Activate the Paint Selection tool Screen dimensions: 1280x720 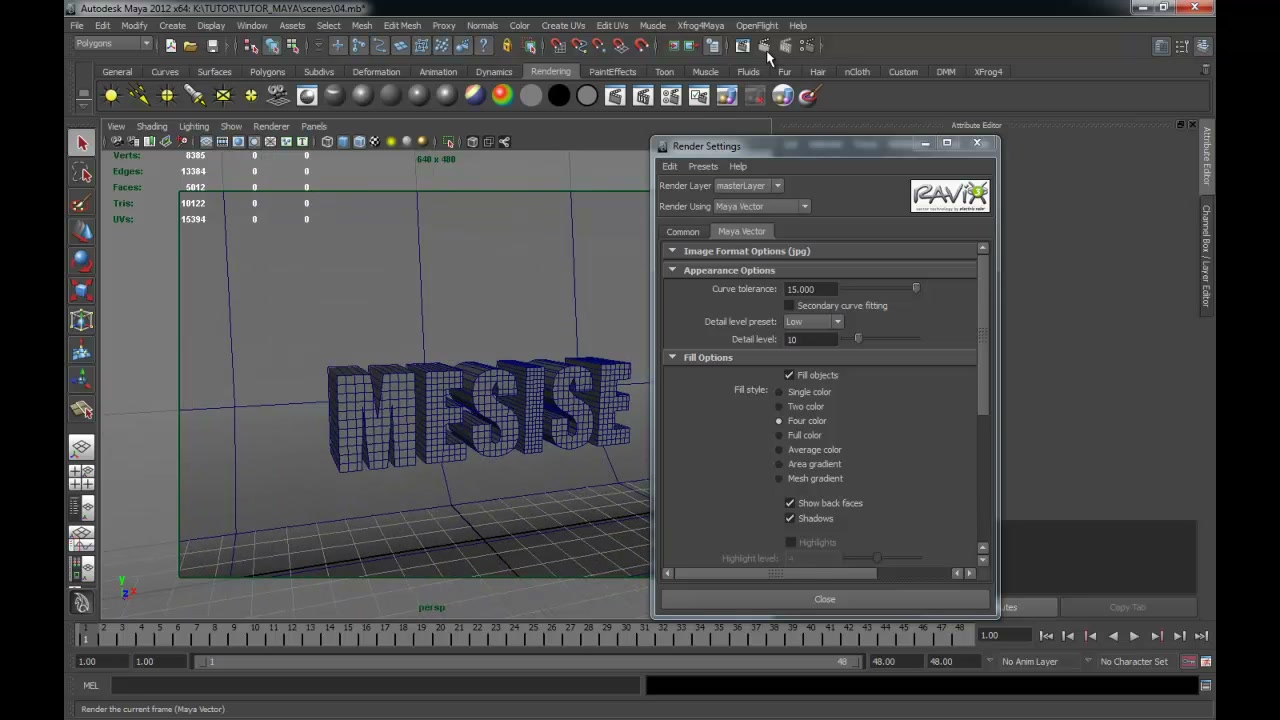point(82,203)
